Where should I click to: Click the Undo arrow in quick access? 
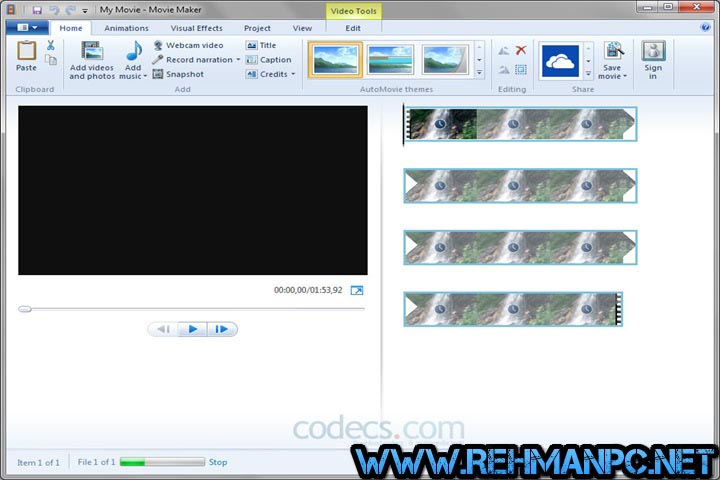point(54,10)
